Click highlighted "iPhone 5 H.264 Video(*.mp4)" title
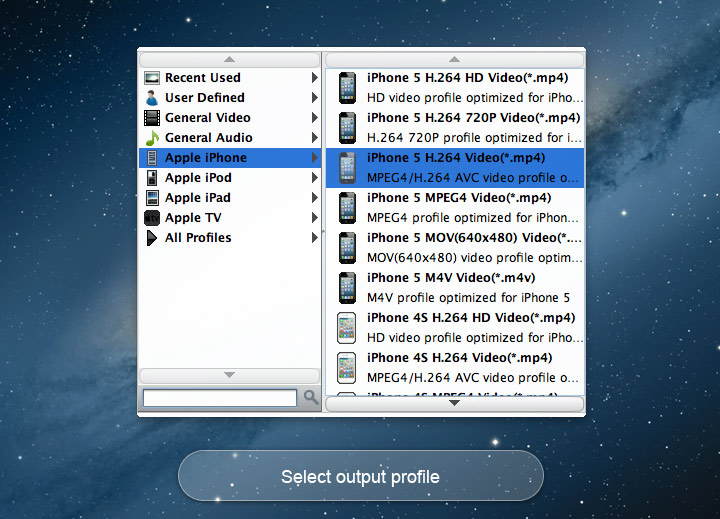 click(456, 158)
